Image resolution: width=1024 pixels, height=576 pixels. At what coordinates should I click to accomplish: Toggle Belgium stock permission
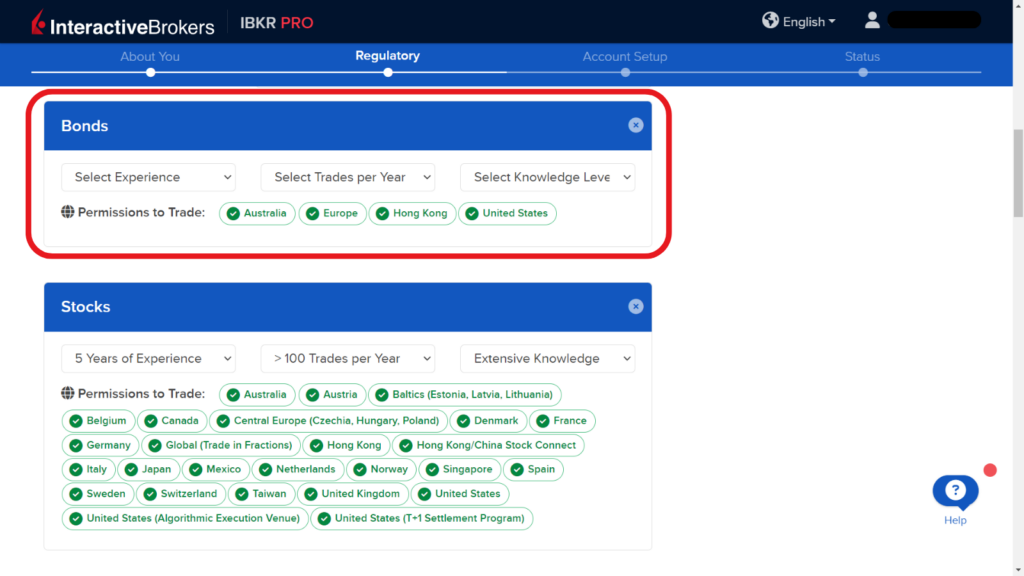(x=99, y=421)
